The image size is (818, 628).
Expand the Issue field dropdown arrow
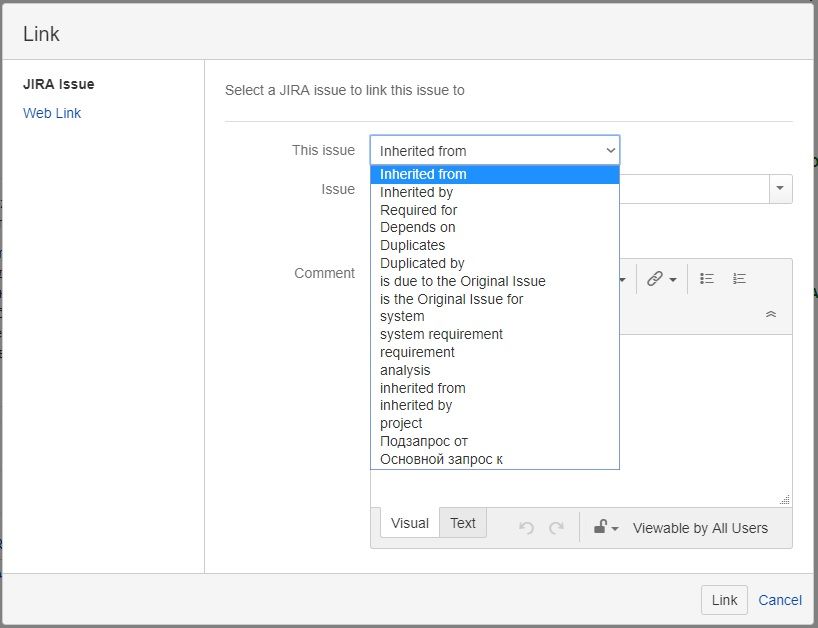[780, 188]
